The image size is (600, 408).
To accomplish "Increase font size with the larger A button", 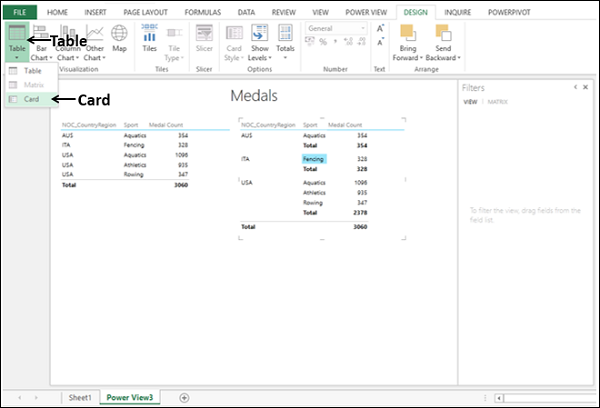I will coord(380,29).
